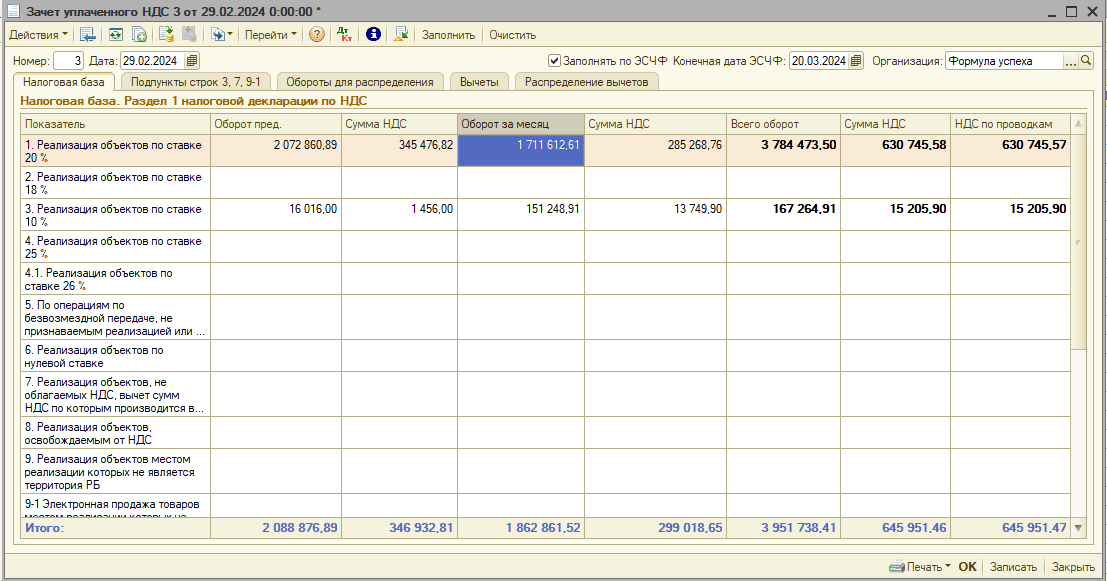Open the Печать dropdown at the bottom
Image resolution: width=1107 pixels, height=581 pixels.
[919, 567]
